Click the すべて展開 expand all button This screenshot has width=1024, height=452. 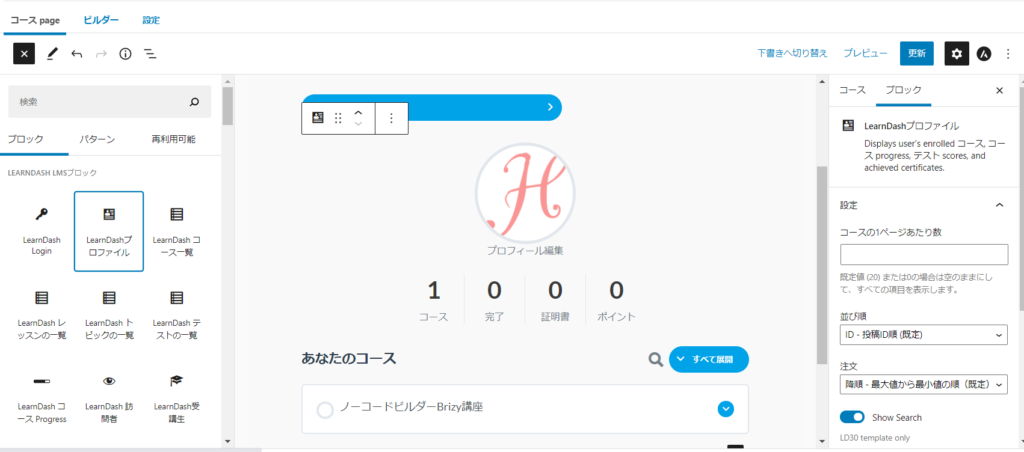pyautogui.click(x=709, y=359)
